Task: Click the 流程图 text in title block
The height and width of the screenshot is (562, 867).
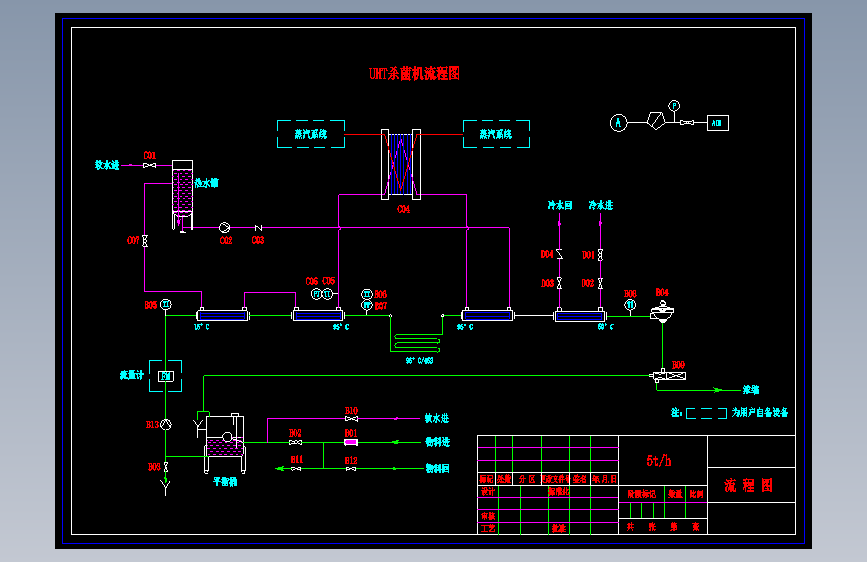Action: point(749,485)
